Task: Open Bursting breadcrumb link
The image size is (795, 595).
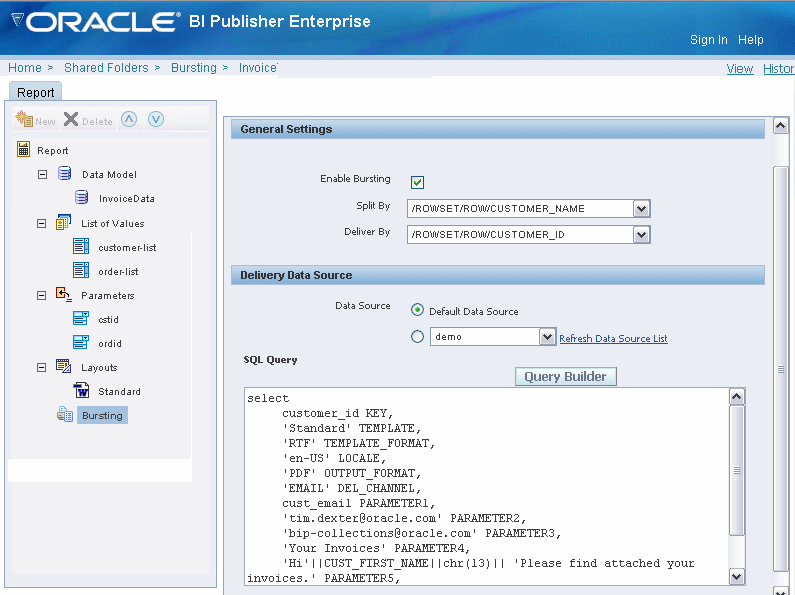Action: pos(194,67)
